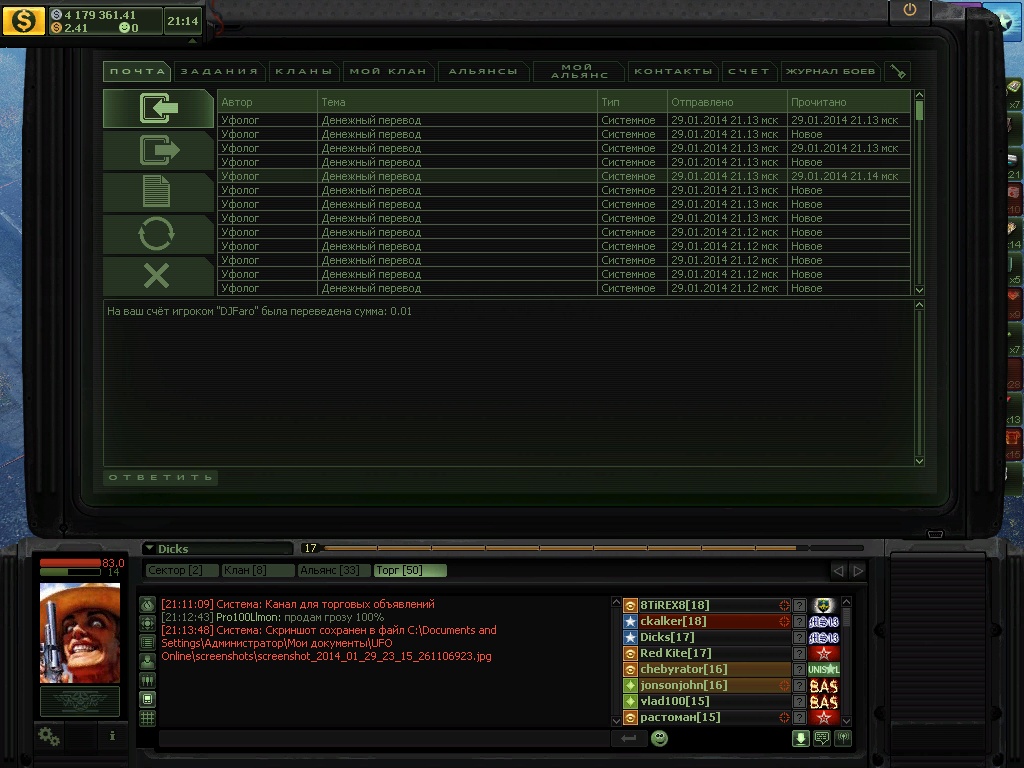Click the crosshair target chat side icon
The height and width of the screenshot is (768, 1024).
[x=148, y=624]
